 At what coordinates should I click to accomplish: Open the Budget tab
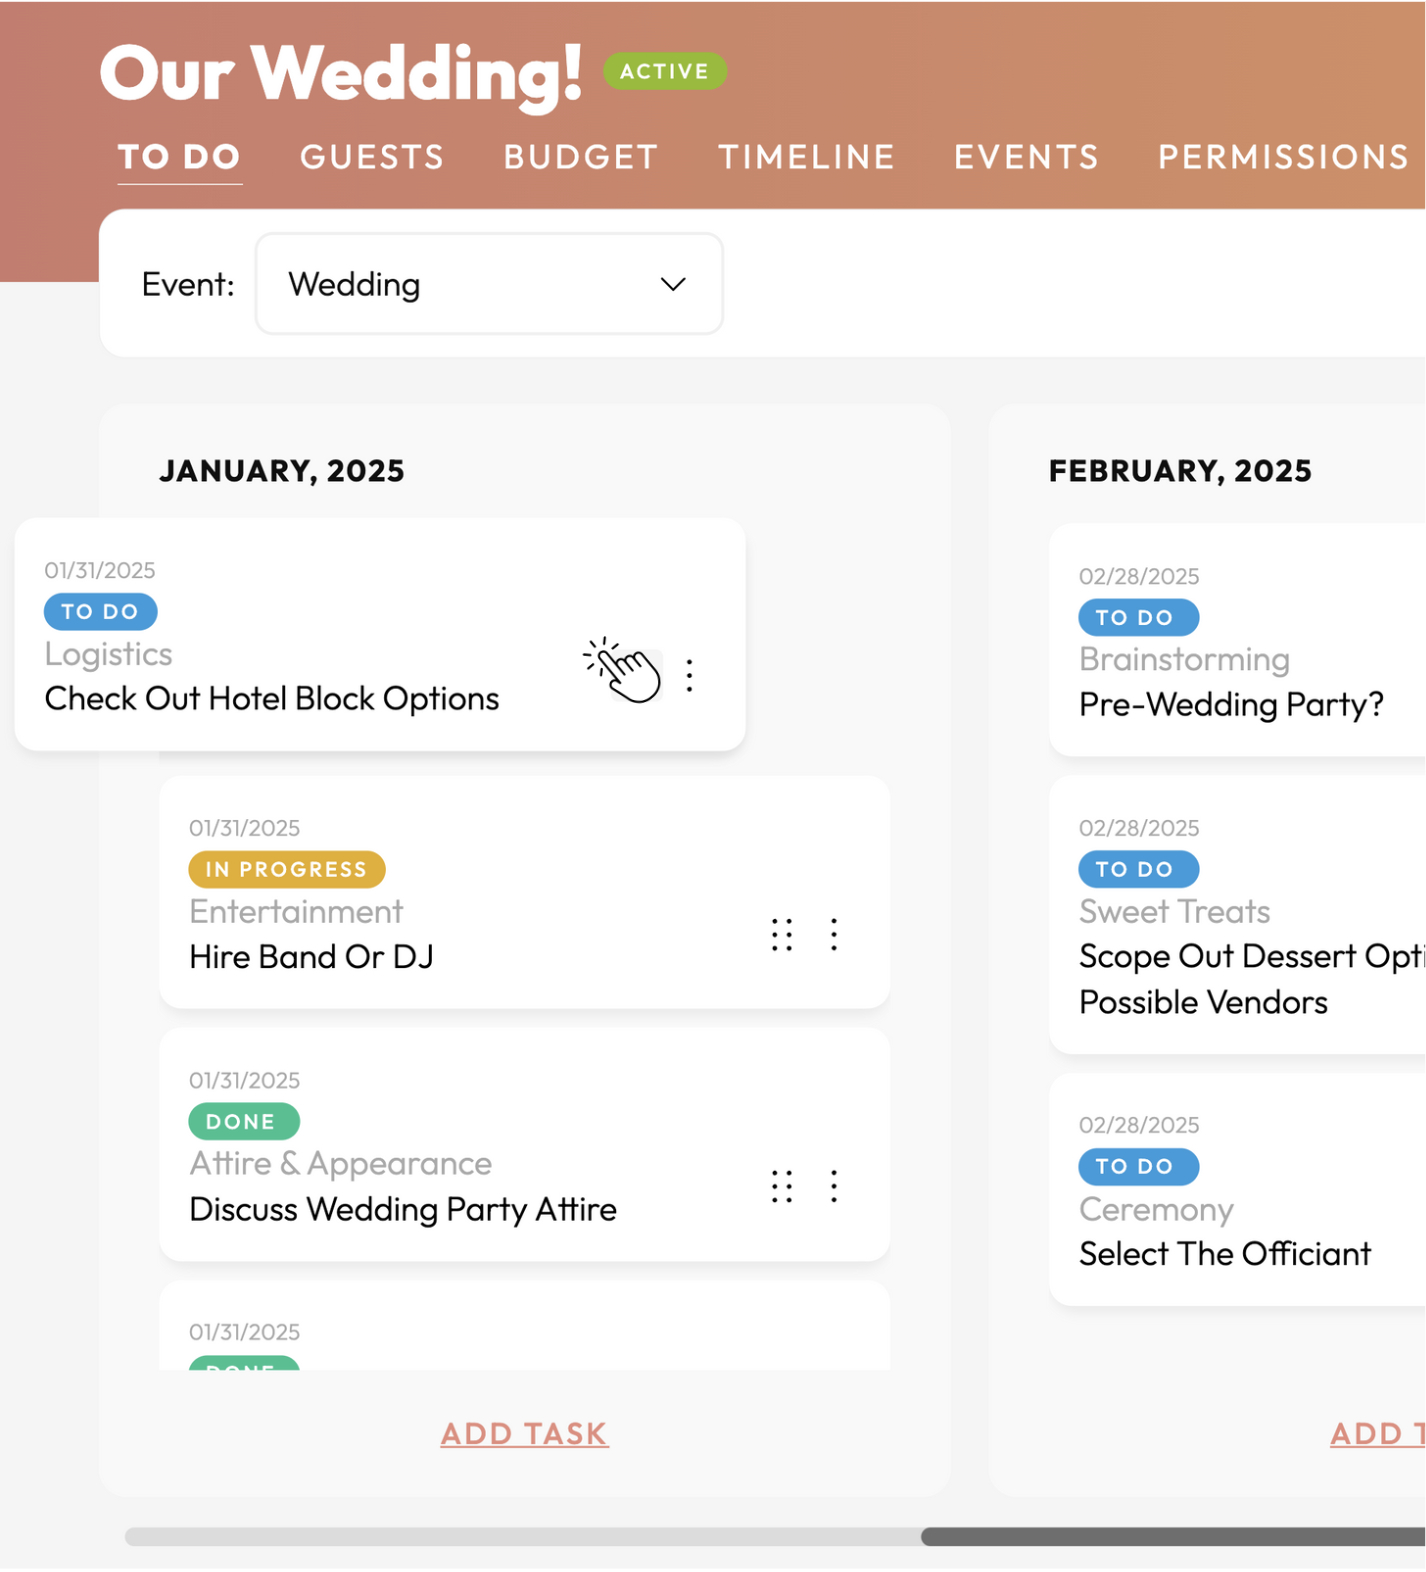(x=580, y=157)
